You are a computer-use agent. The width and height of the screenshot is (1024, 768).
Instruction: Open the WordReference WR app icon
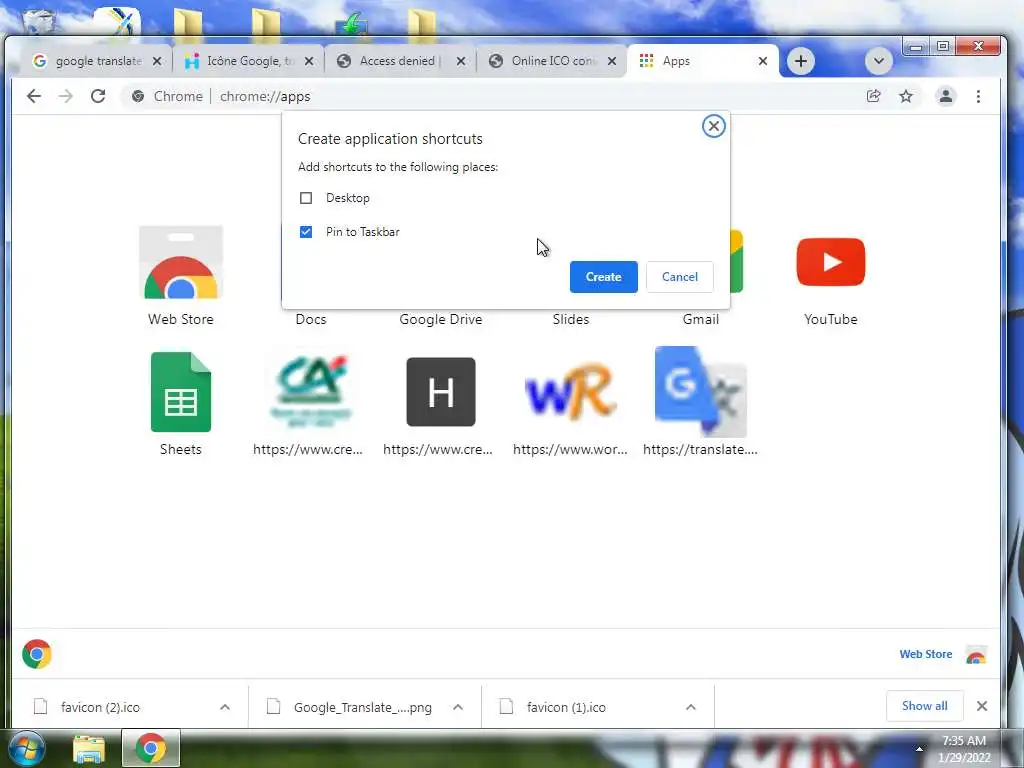point(571,392)
